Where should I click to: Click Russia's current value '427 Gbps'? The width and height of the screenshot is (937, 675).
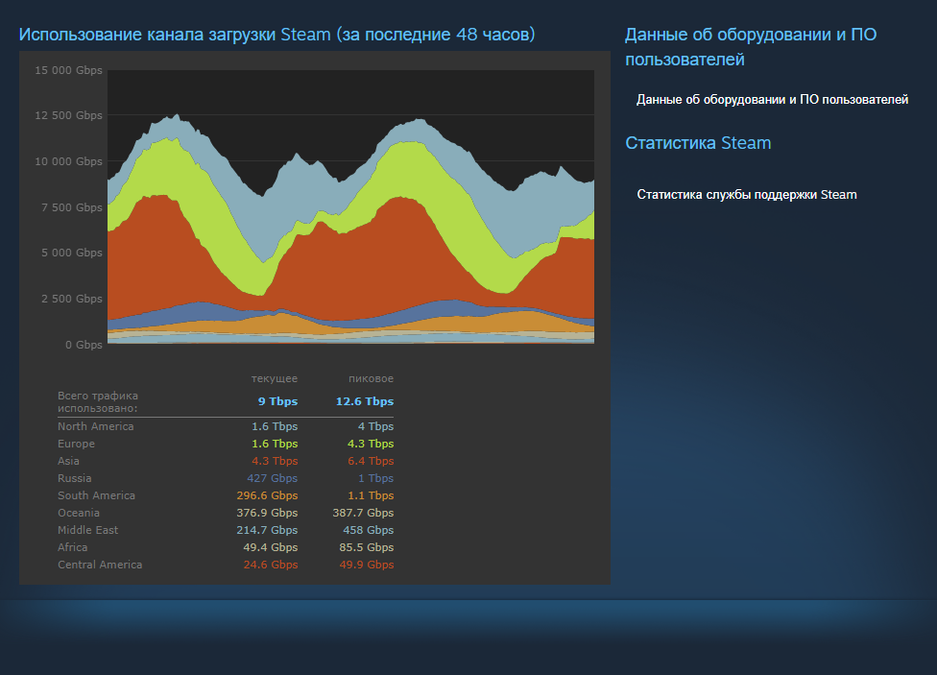click(x=272, y=478)
